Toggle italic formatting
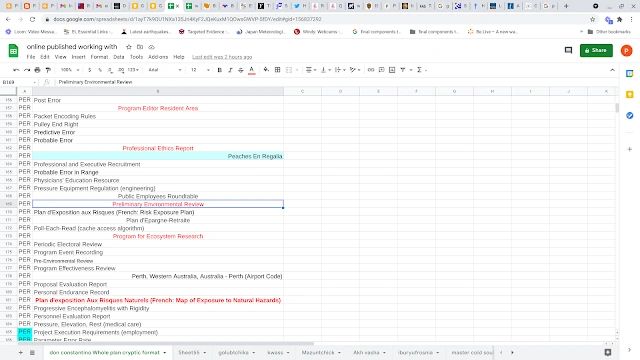This screenshot has width=640, height=360. pos(230,70)
